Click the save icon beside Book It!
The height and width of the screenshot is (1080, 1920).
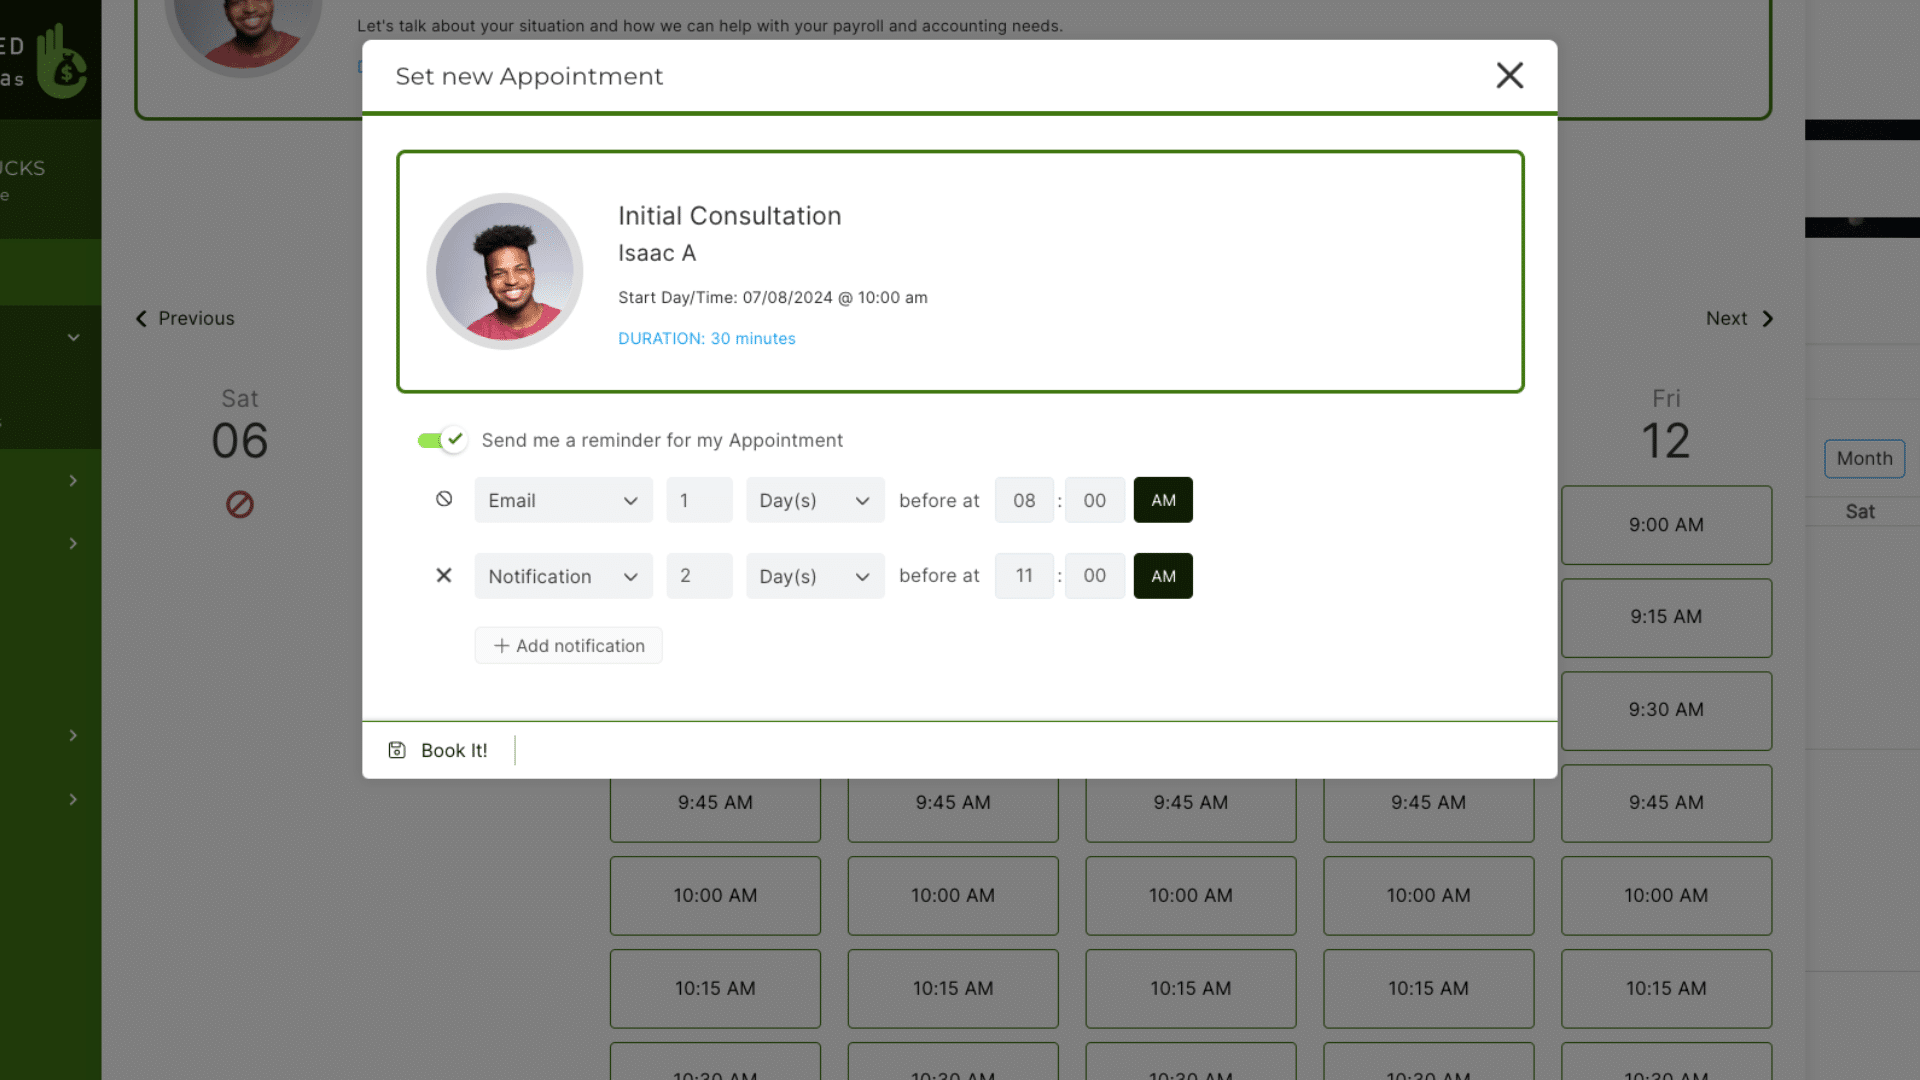[x=397, y=750]
